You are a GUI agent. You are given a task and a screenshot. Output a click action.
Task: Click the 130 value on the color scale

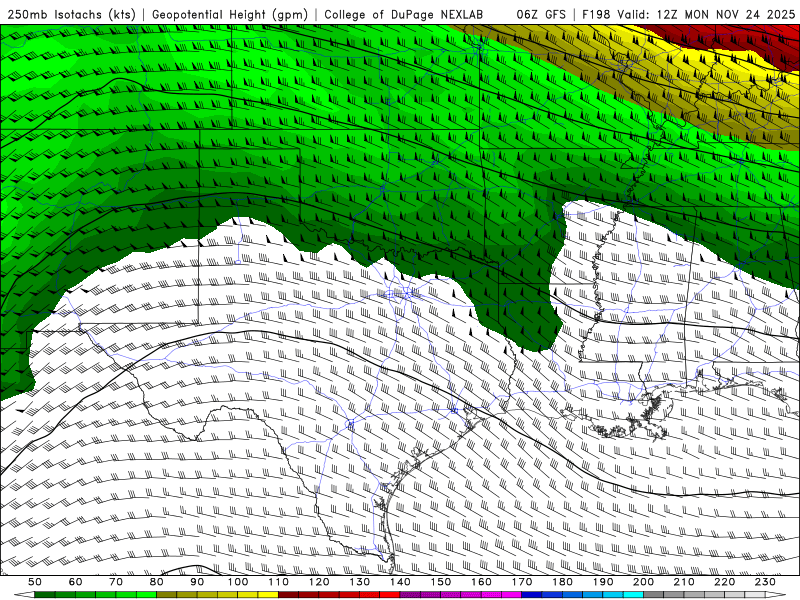360,582
